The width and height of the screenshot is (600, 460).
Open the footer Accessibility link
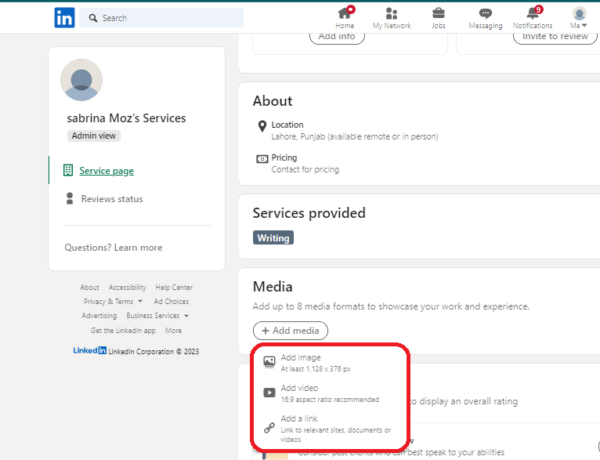(x=127, y=287)
